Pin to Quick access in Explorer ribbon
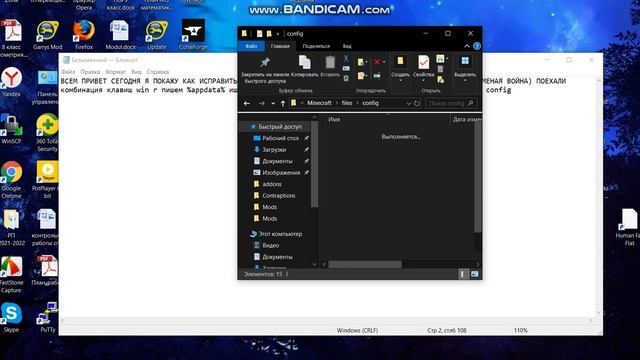The height and width of the screenshot is (360, 640). (x=265, y=69)
